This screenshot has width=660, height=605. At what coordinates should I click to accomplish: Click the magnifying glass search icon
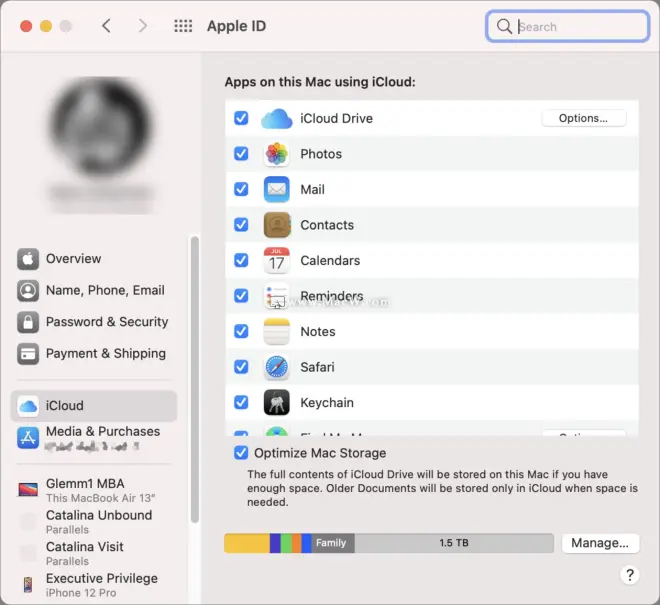click(x=504, y=27)
